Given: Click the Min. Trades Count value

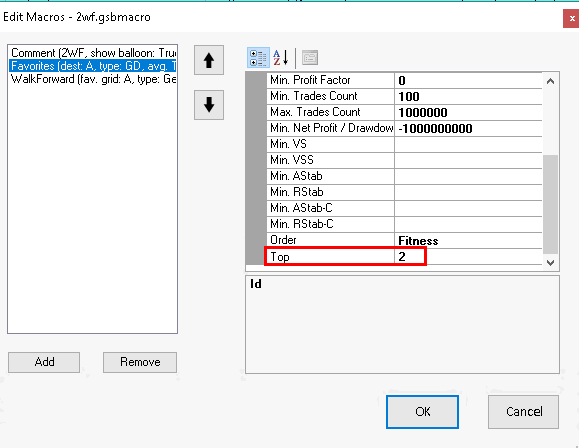Looking at the screenshot, I should pos(468,96).
